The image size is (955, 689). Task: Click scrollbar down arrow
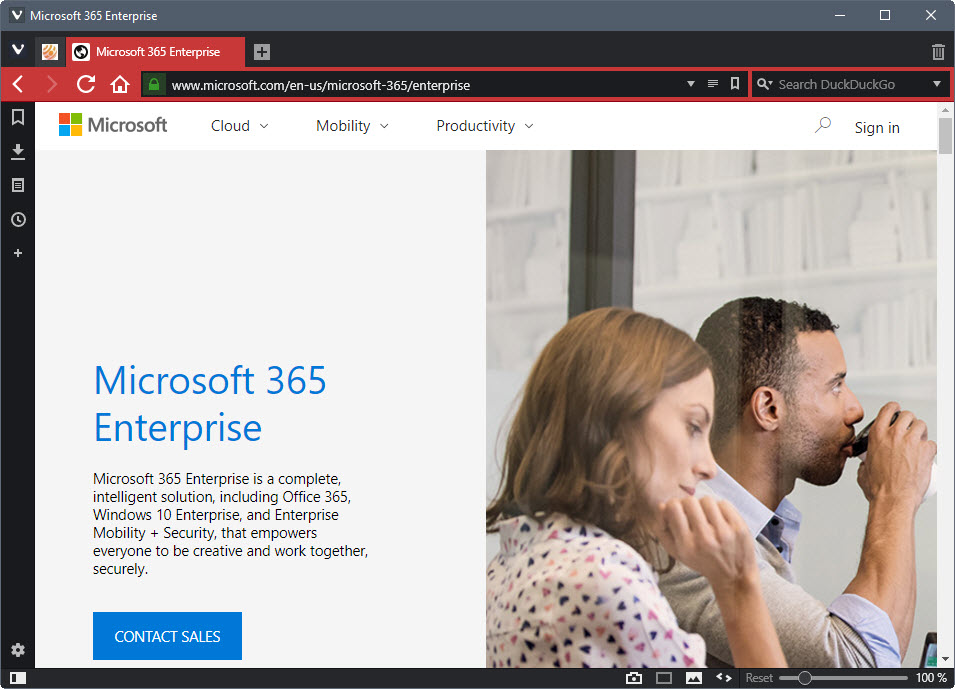[945, 659]
